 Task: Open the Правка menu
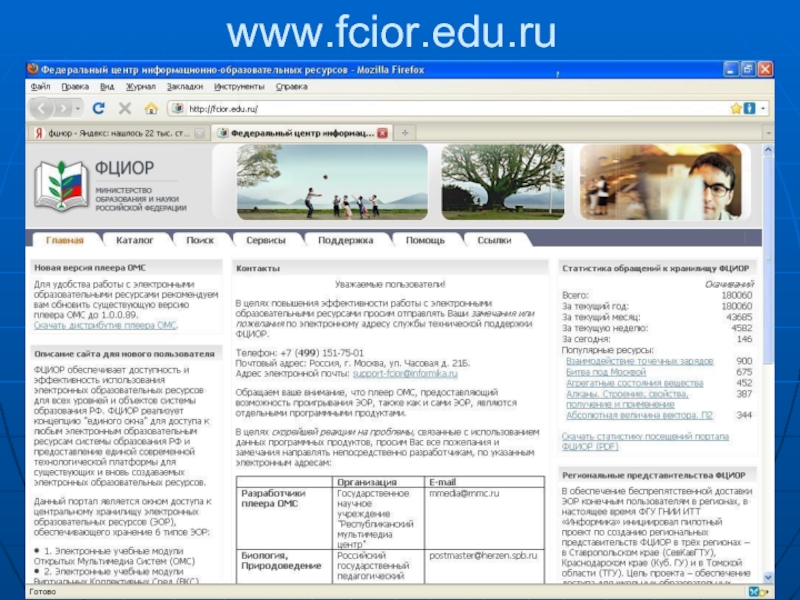coord(75,86)
